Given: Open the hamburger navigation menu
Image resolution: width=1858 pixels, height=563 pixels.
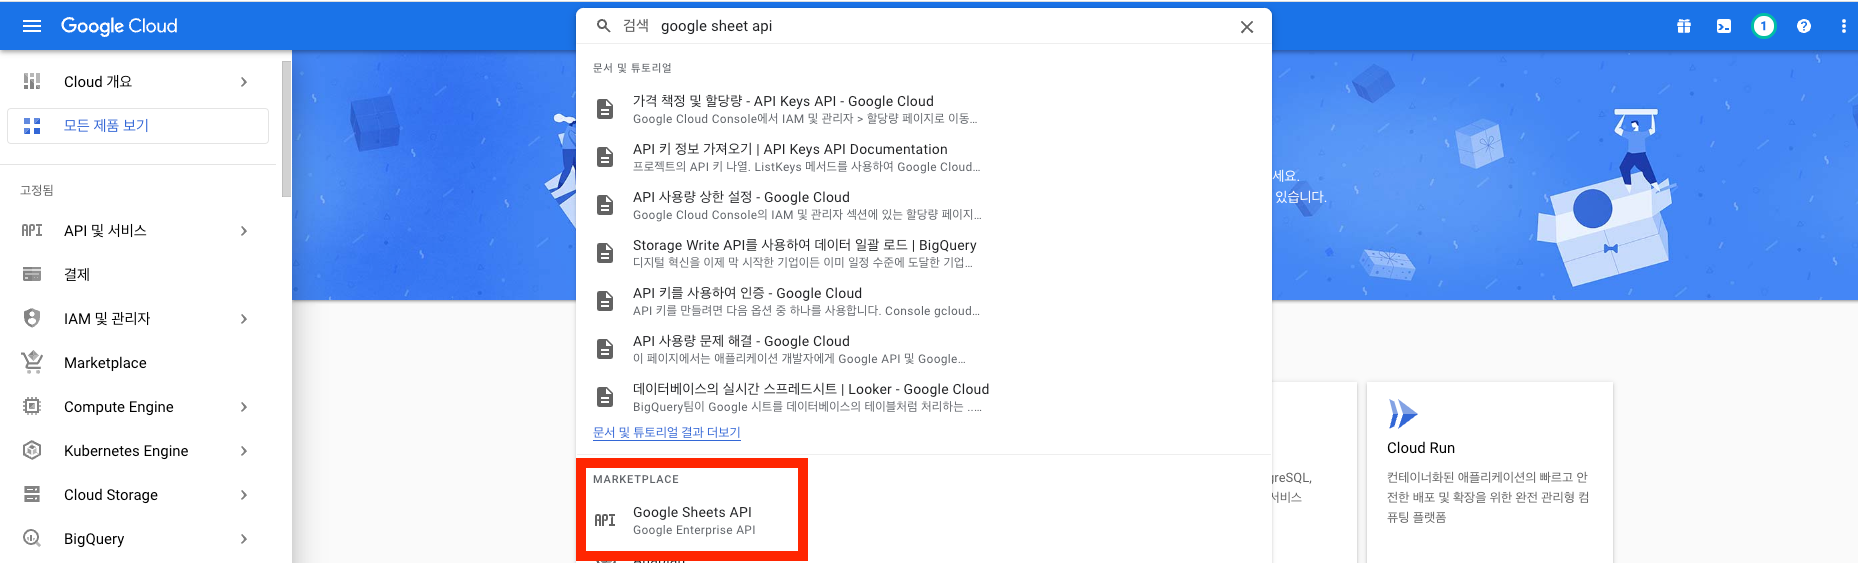Looking at the screenshot, I should point(32,26).
